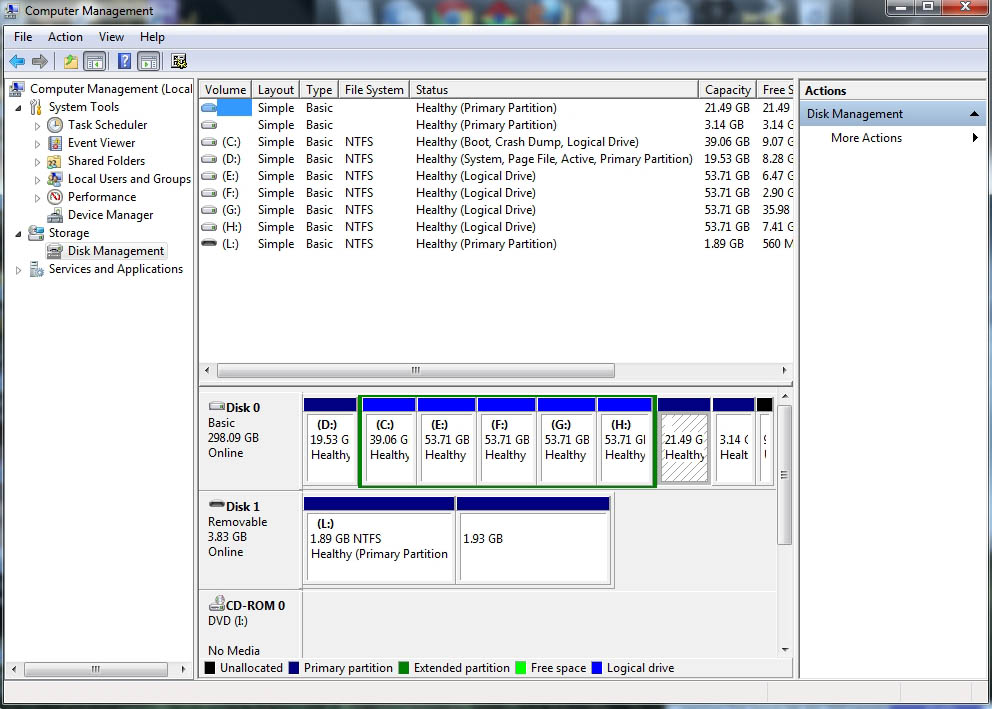Image resolution: width=992 pixels, height=709 pixels.
Task: Open the Device Manager node
Action: 110,215
